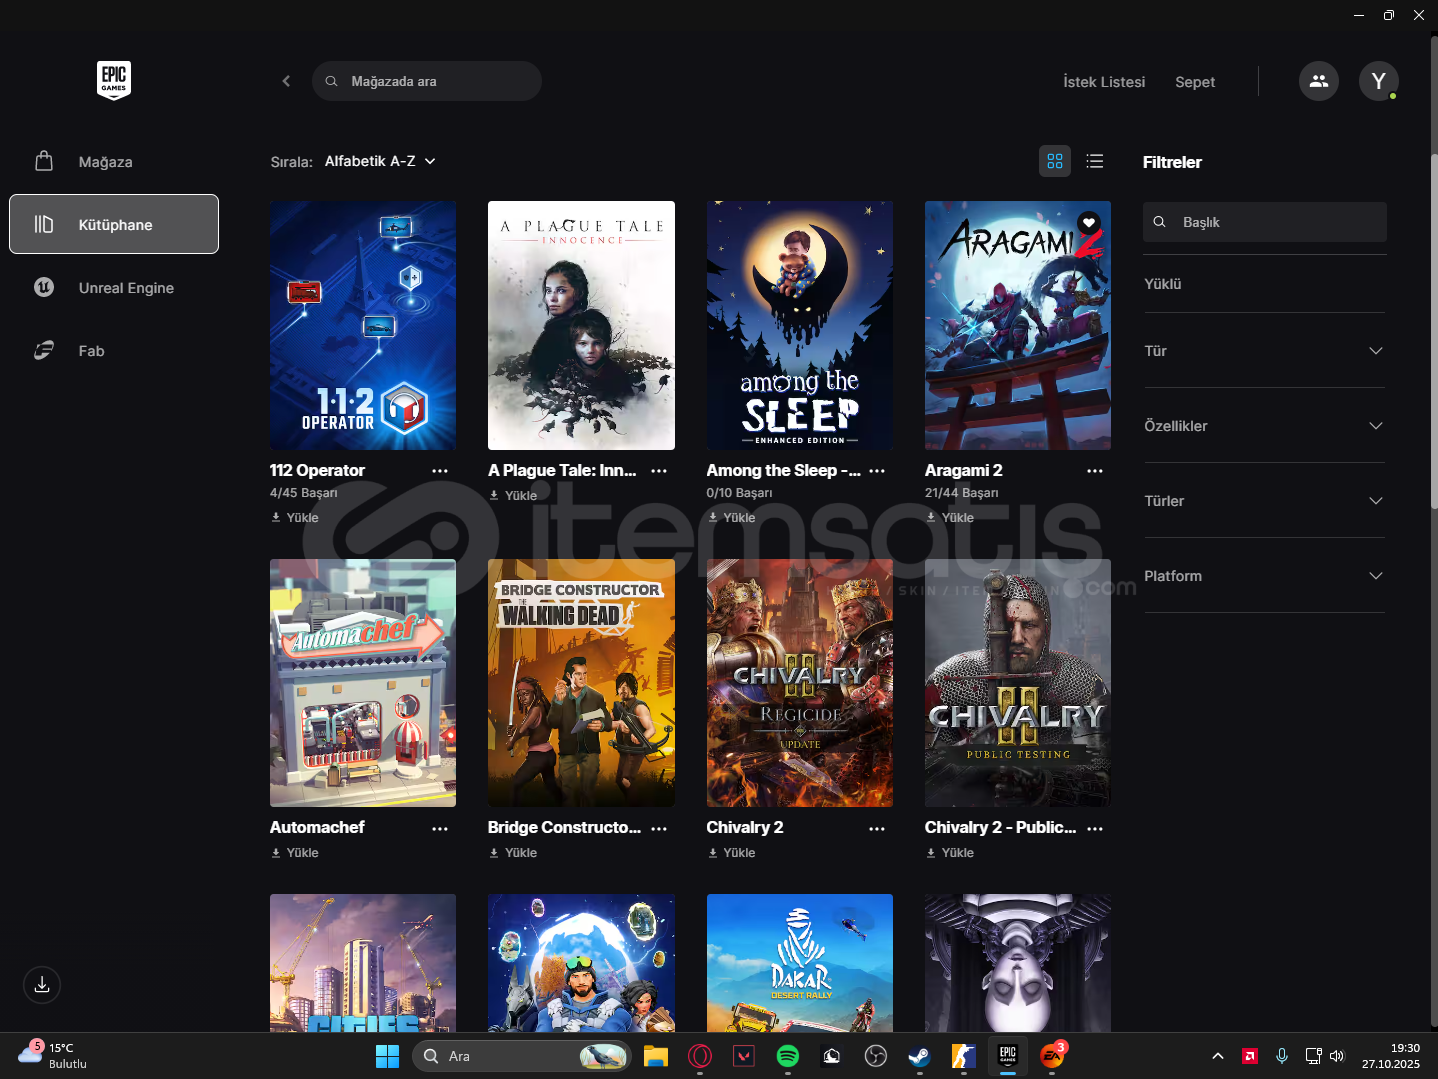Open OBS Studio from taskbar
1438x1079 pixels.
pos(876,1056)
